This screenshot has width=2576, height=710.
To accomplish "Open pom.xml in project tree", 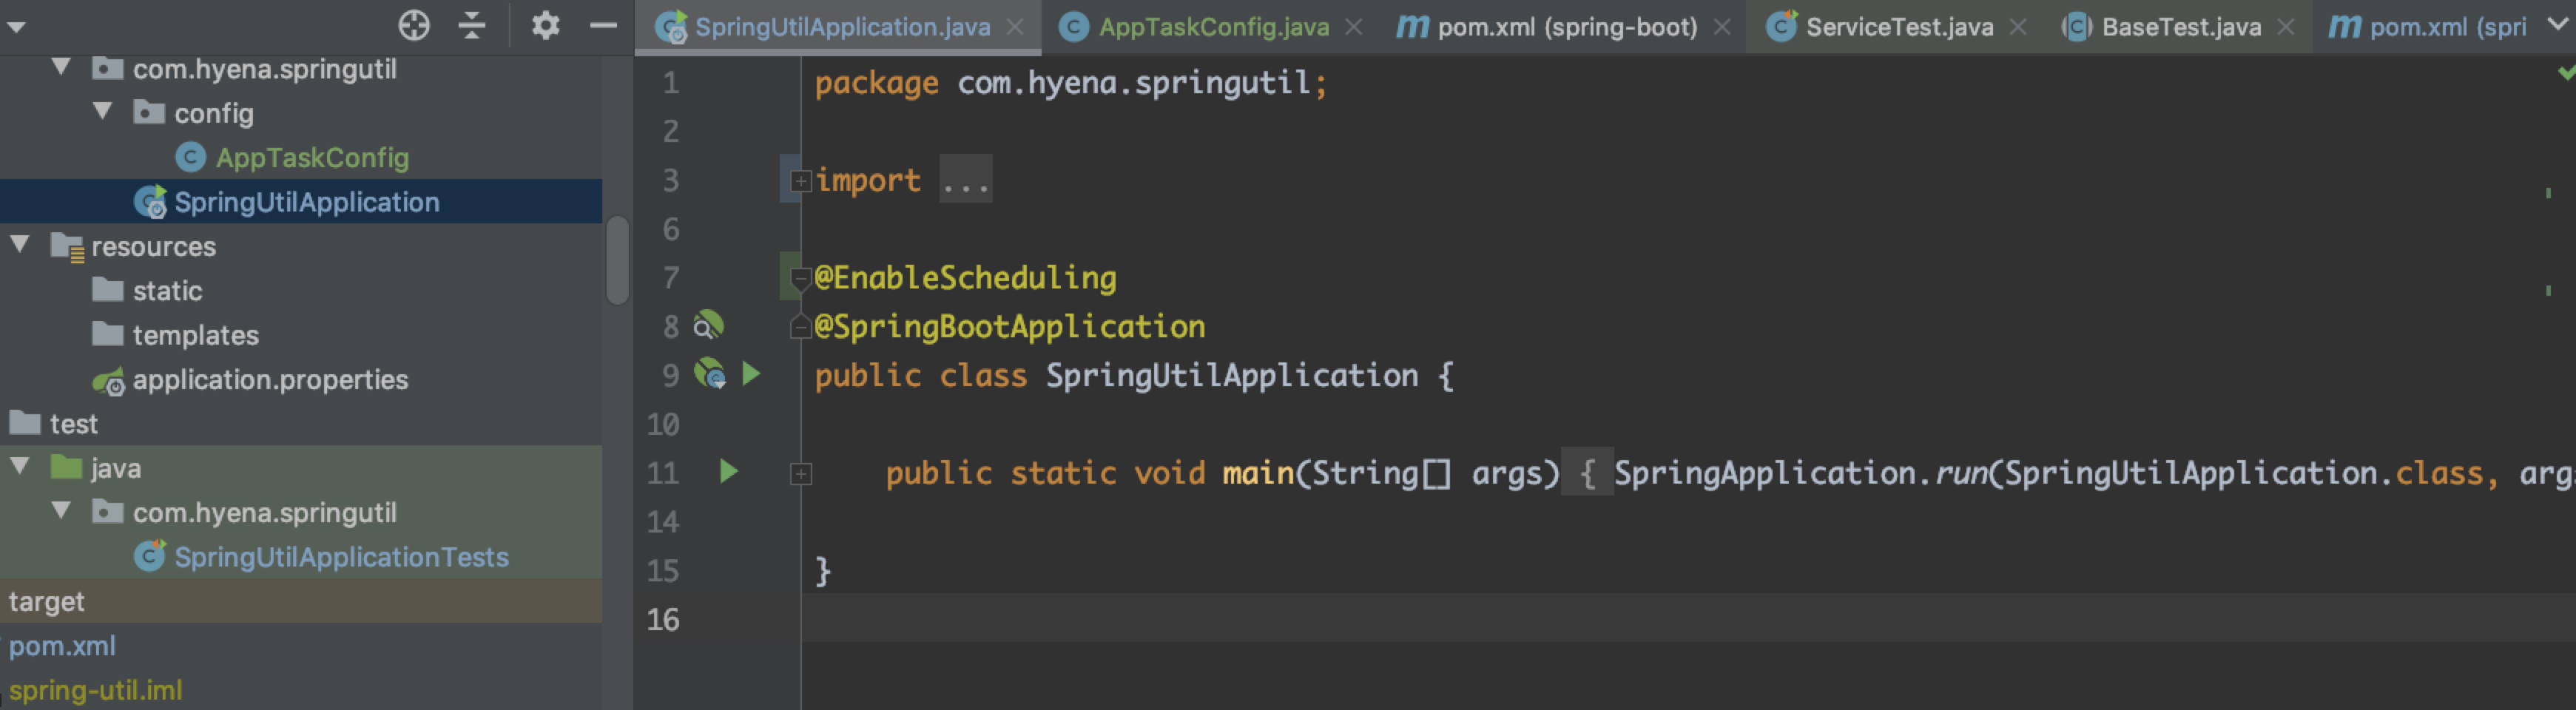I will [62, 645].
